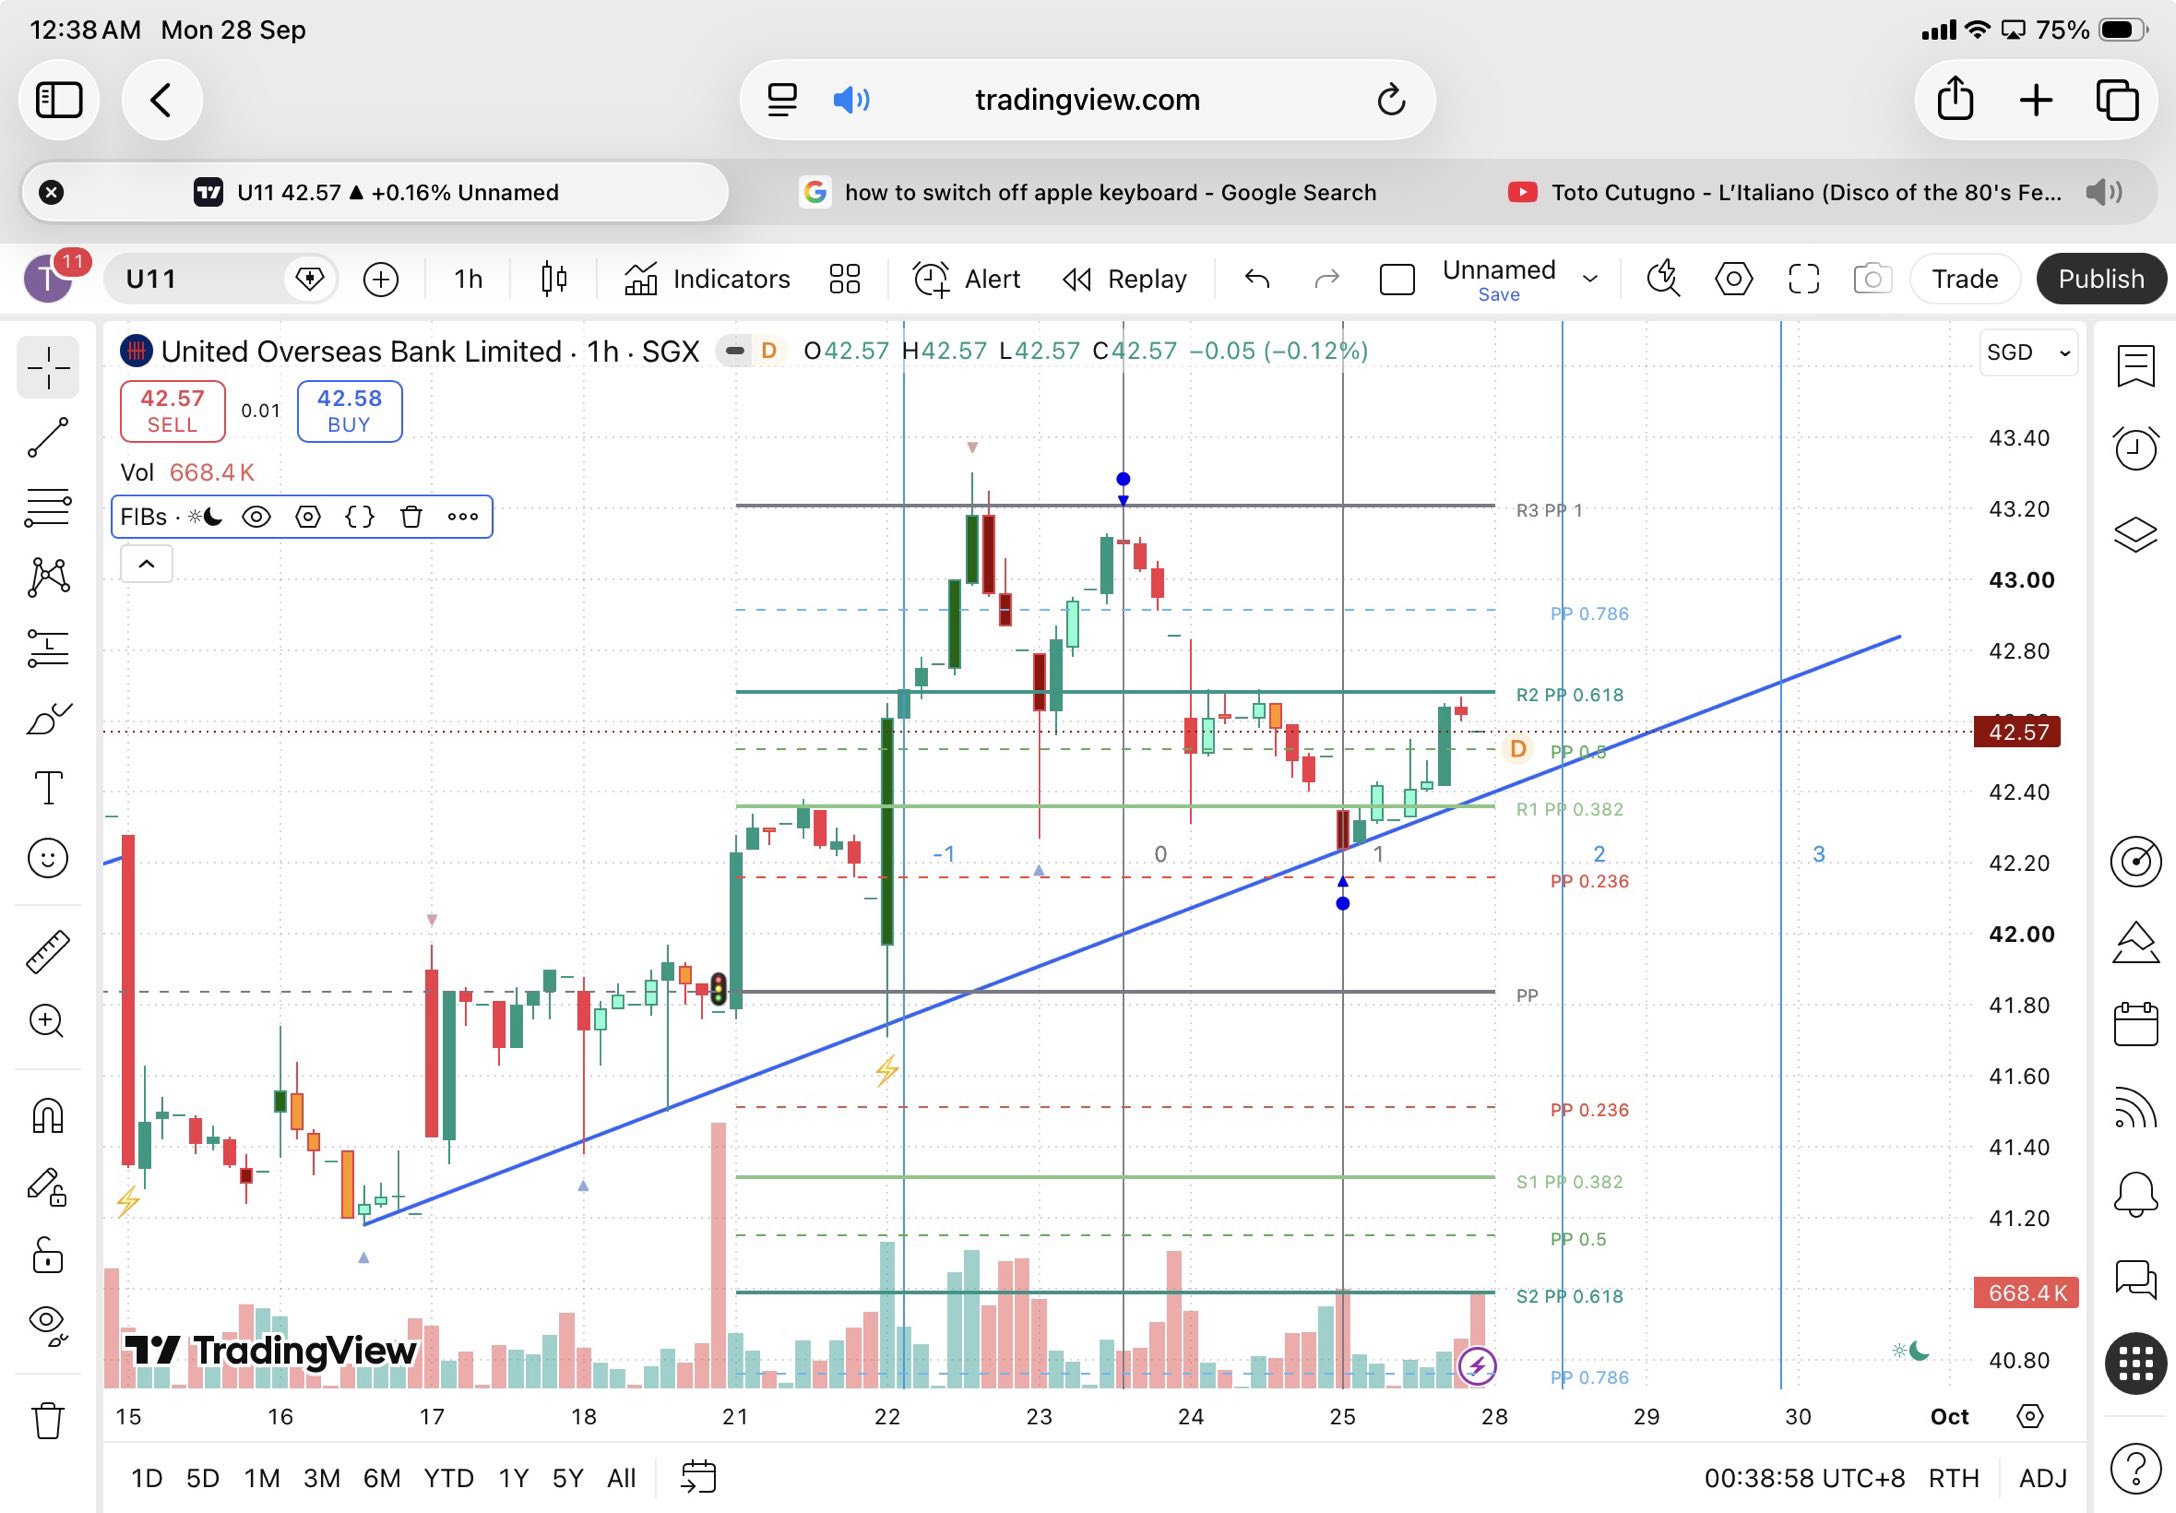Open the candlestick chart type menu

(554, 279)
